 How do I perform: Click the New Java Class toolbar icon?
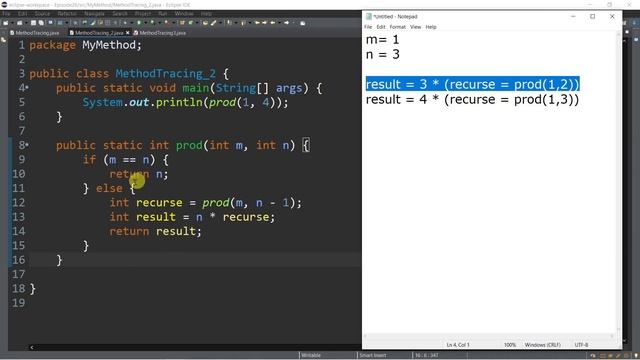click(191, 23)
